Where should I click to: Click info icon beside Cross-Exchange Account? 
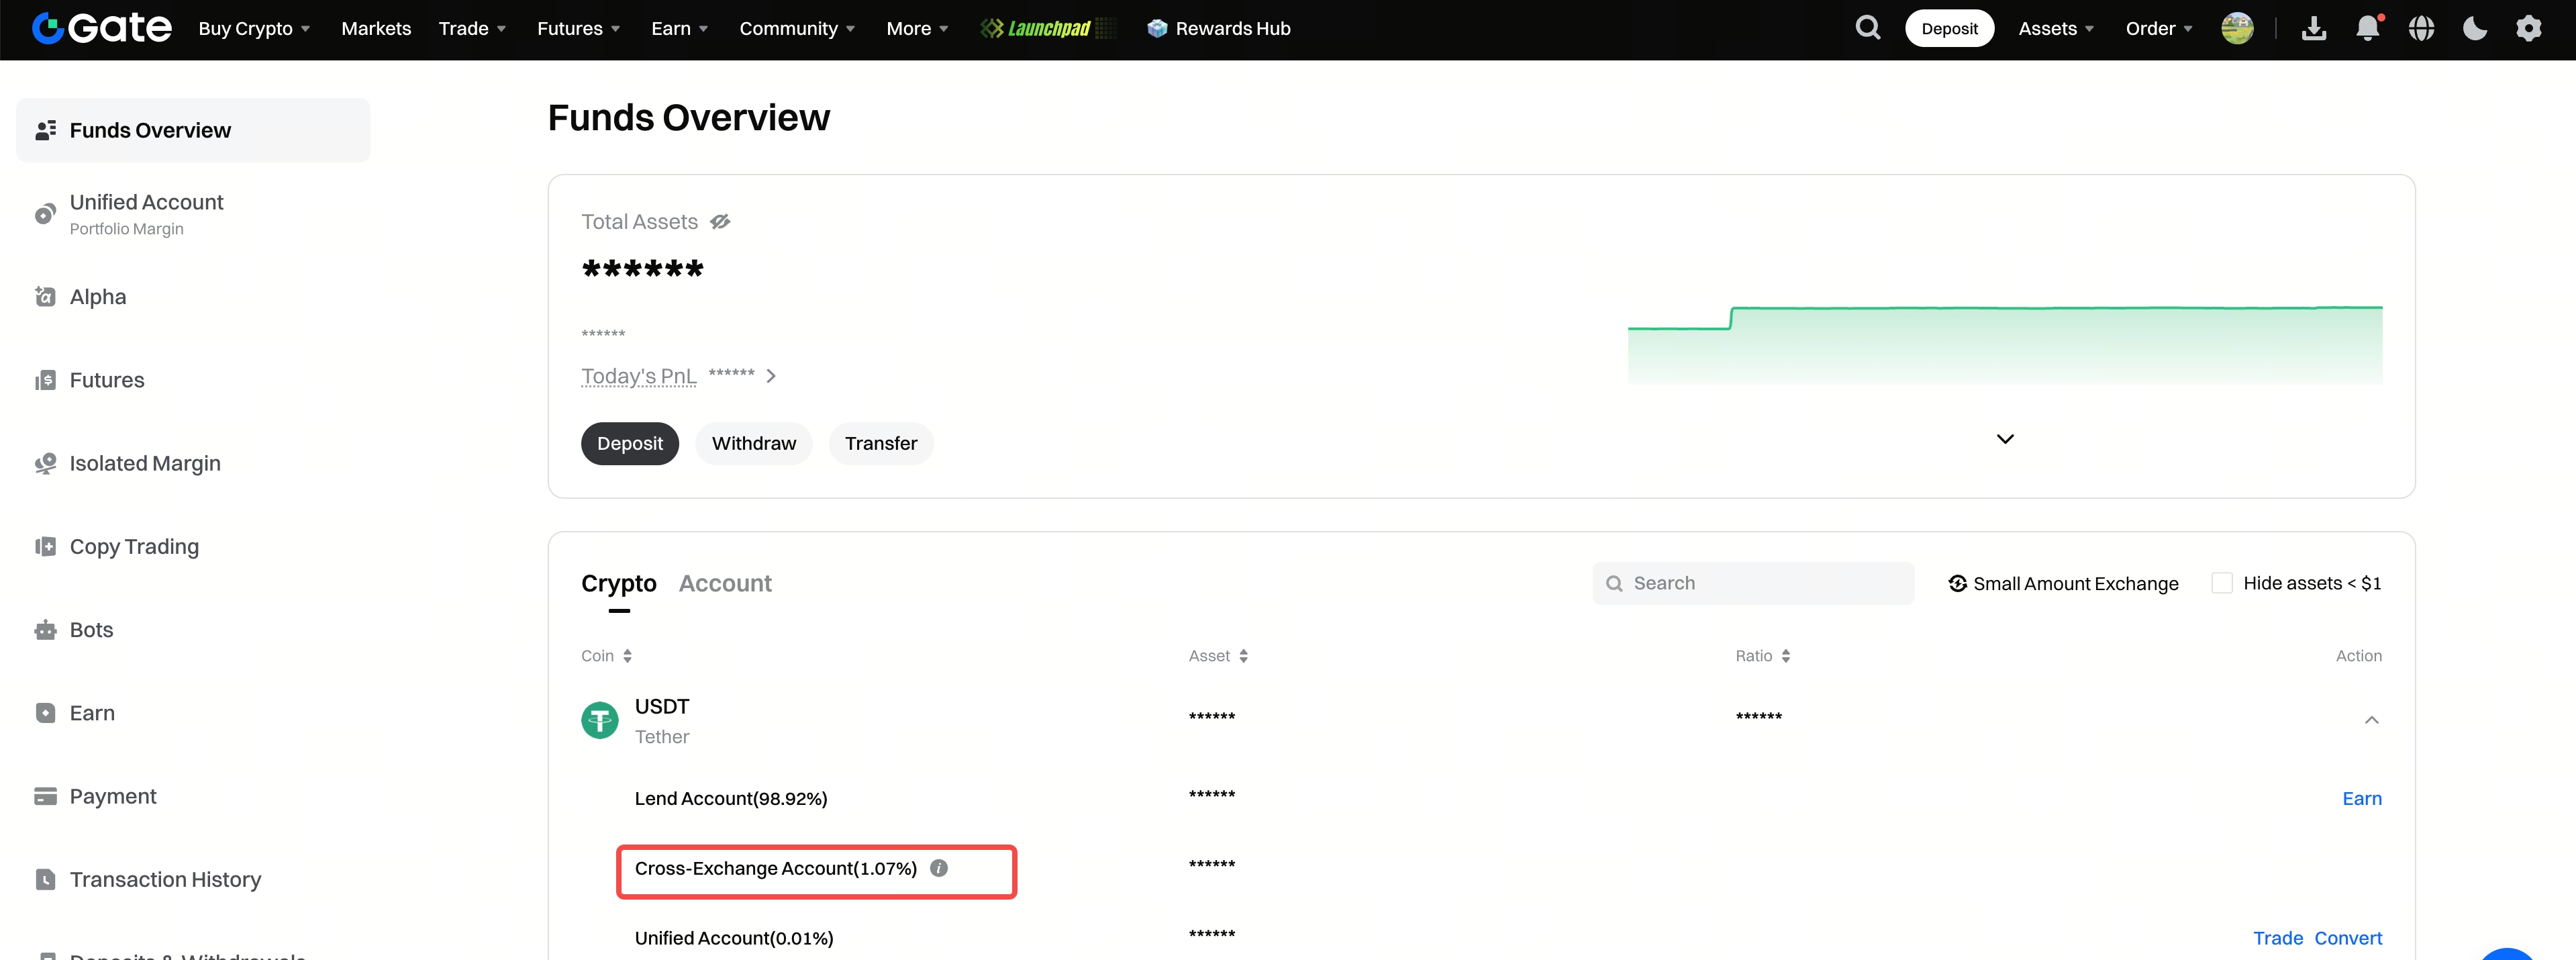point(938,868)
